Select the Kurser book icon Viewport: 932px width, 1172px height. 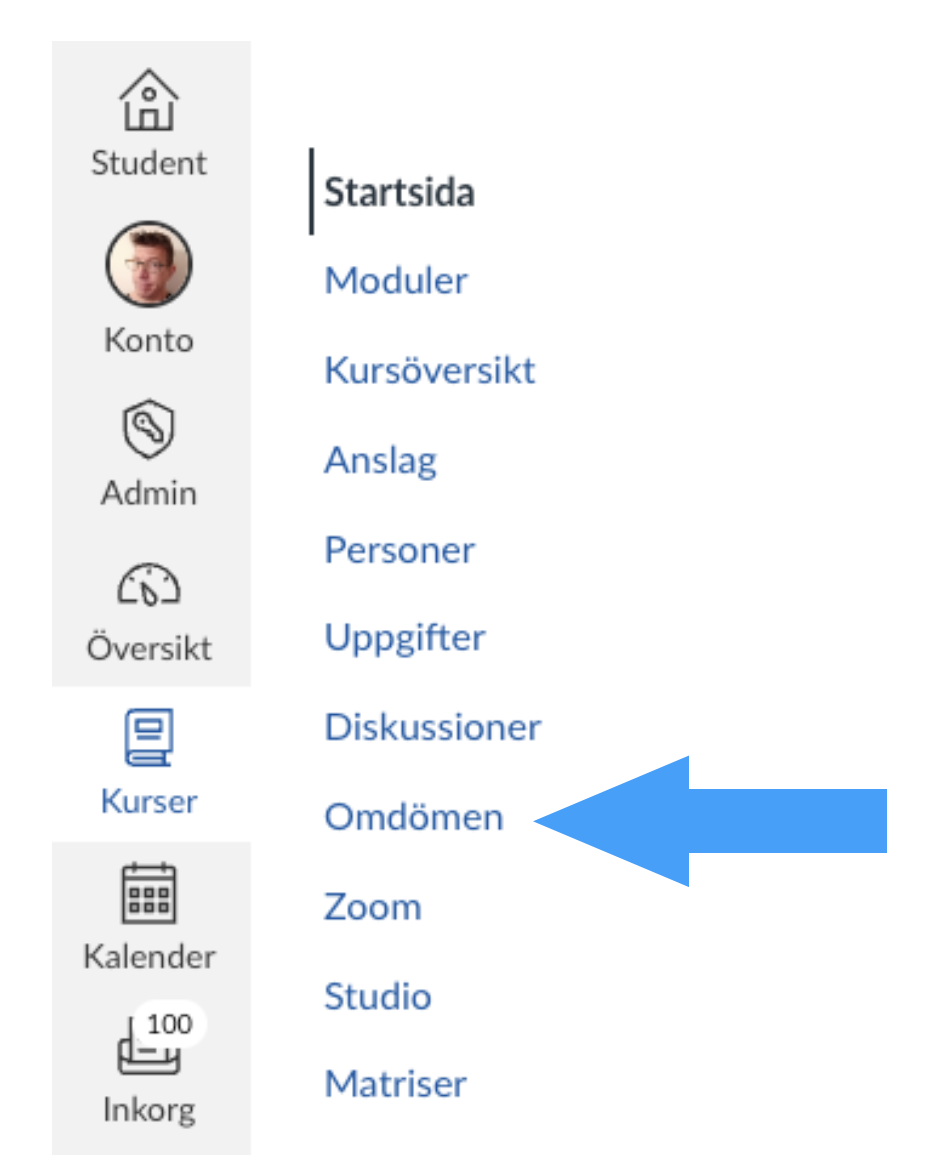[x=149, y=738]
